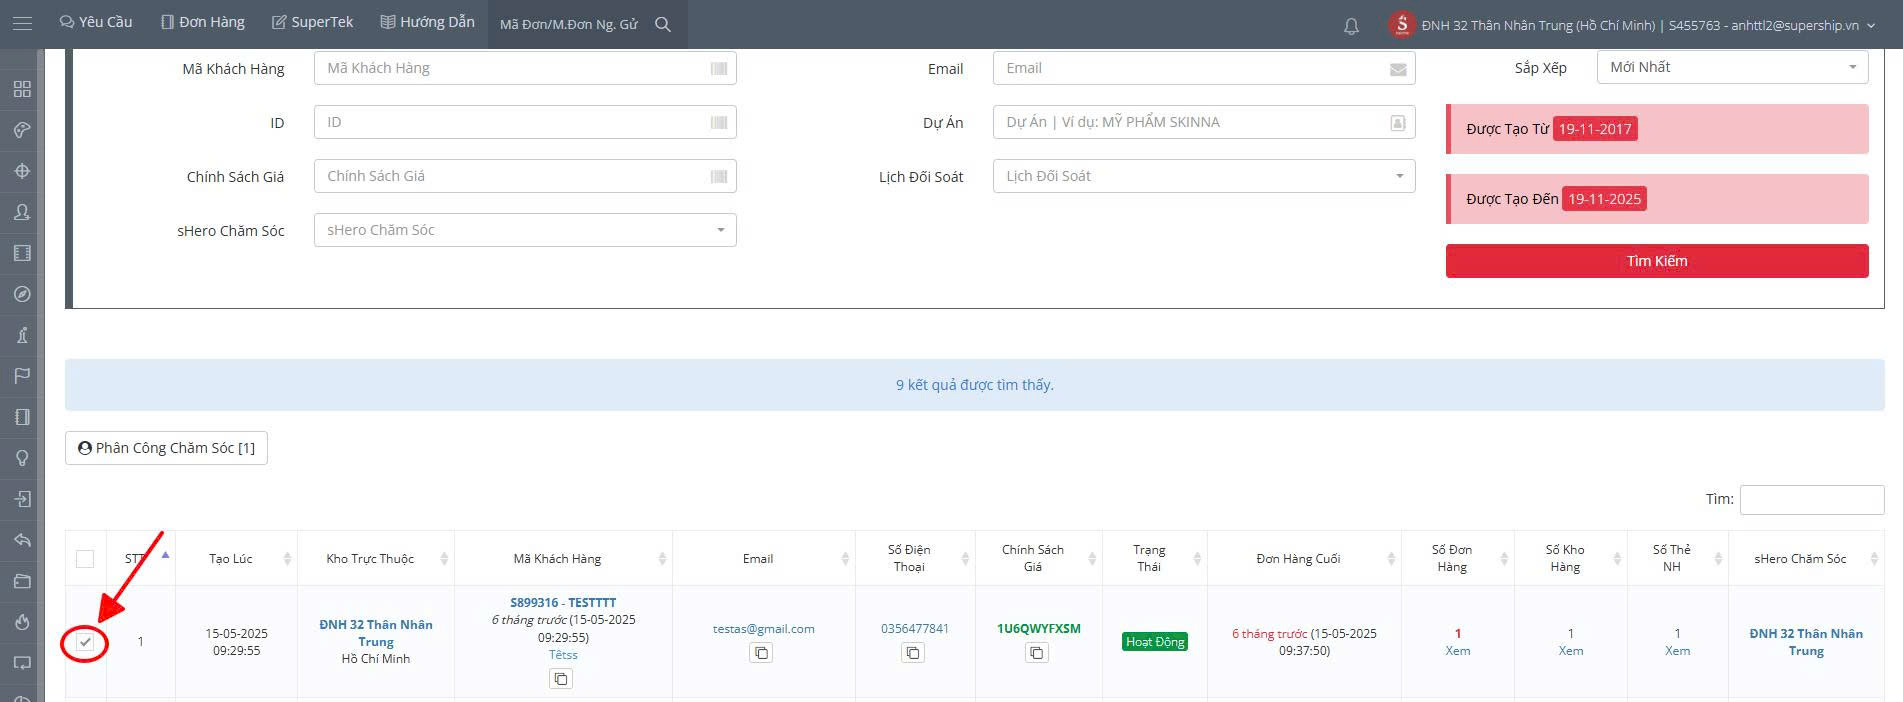Expand the account menu arrow at top right
Image resolution: width=1903 pixels, height=702 pixels.
point(1871,25)
